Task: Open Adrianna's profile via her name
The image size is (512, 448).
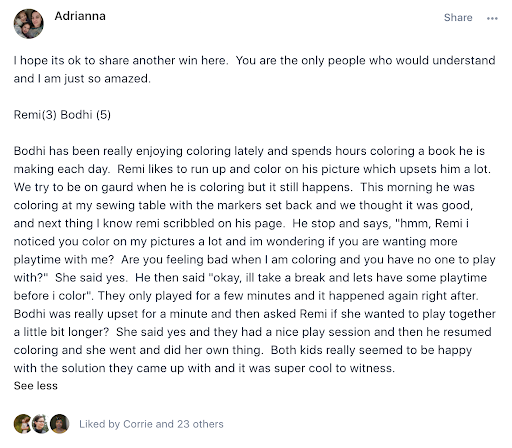Action: [x=80, y=16]
